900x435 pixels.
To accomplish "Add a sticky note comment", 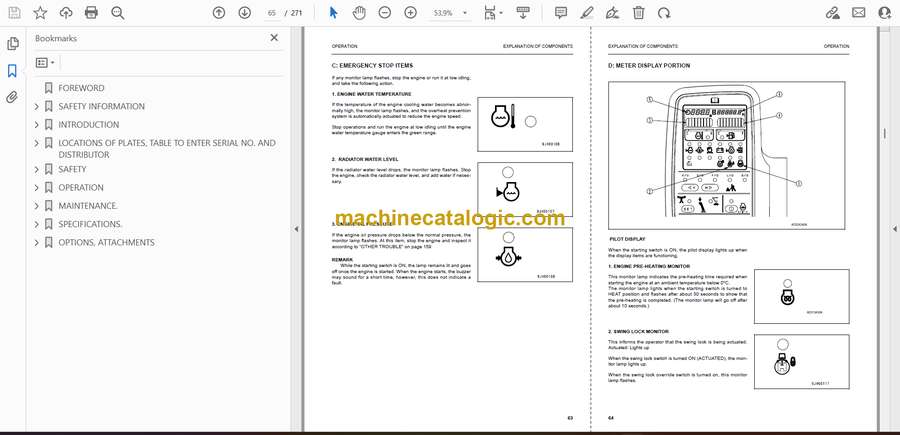I will [561, 13].
